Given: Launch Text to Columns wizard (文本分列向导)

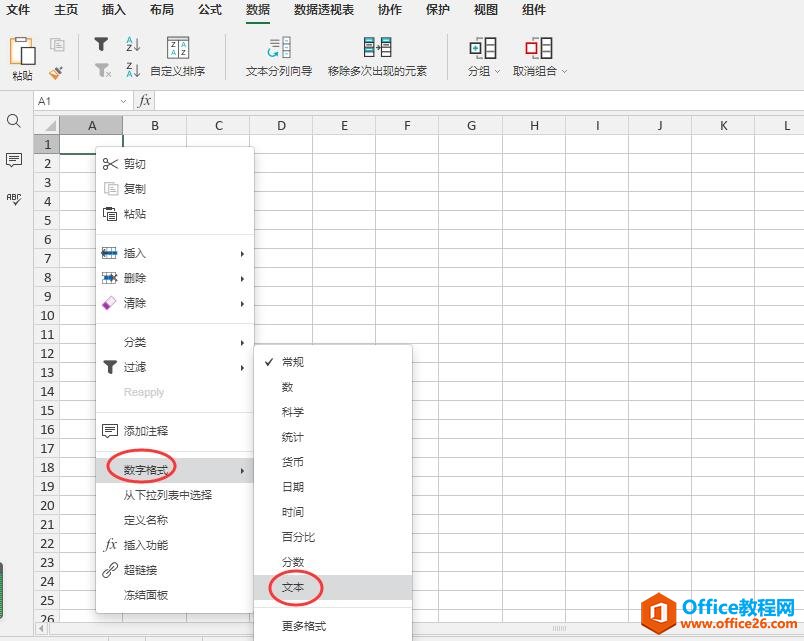Looking at the screenshot, I should 278,57.
